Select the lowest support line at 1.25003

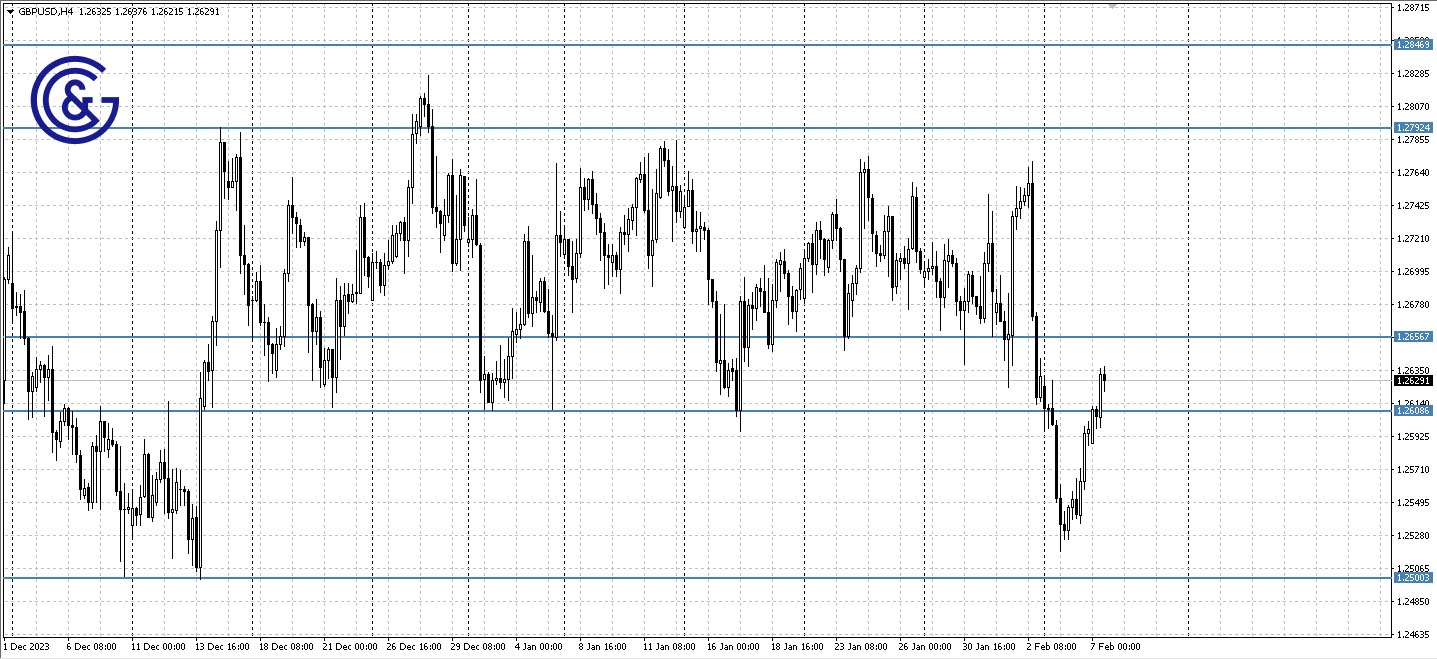click(x=700, y=578)
